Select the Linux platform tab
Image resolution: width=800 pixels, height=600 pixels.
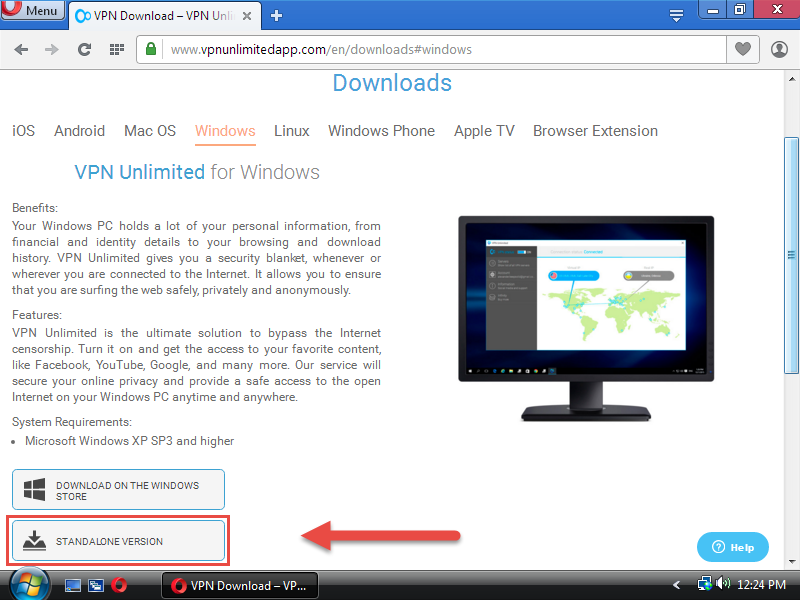click(x=292, y=131)
